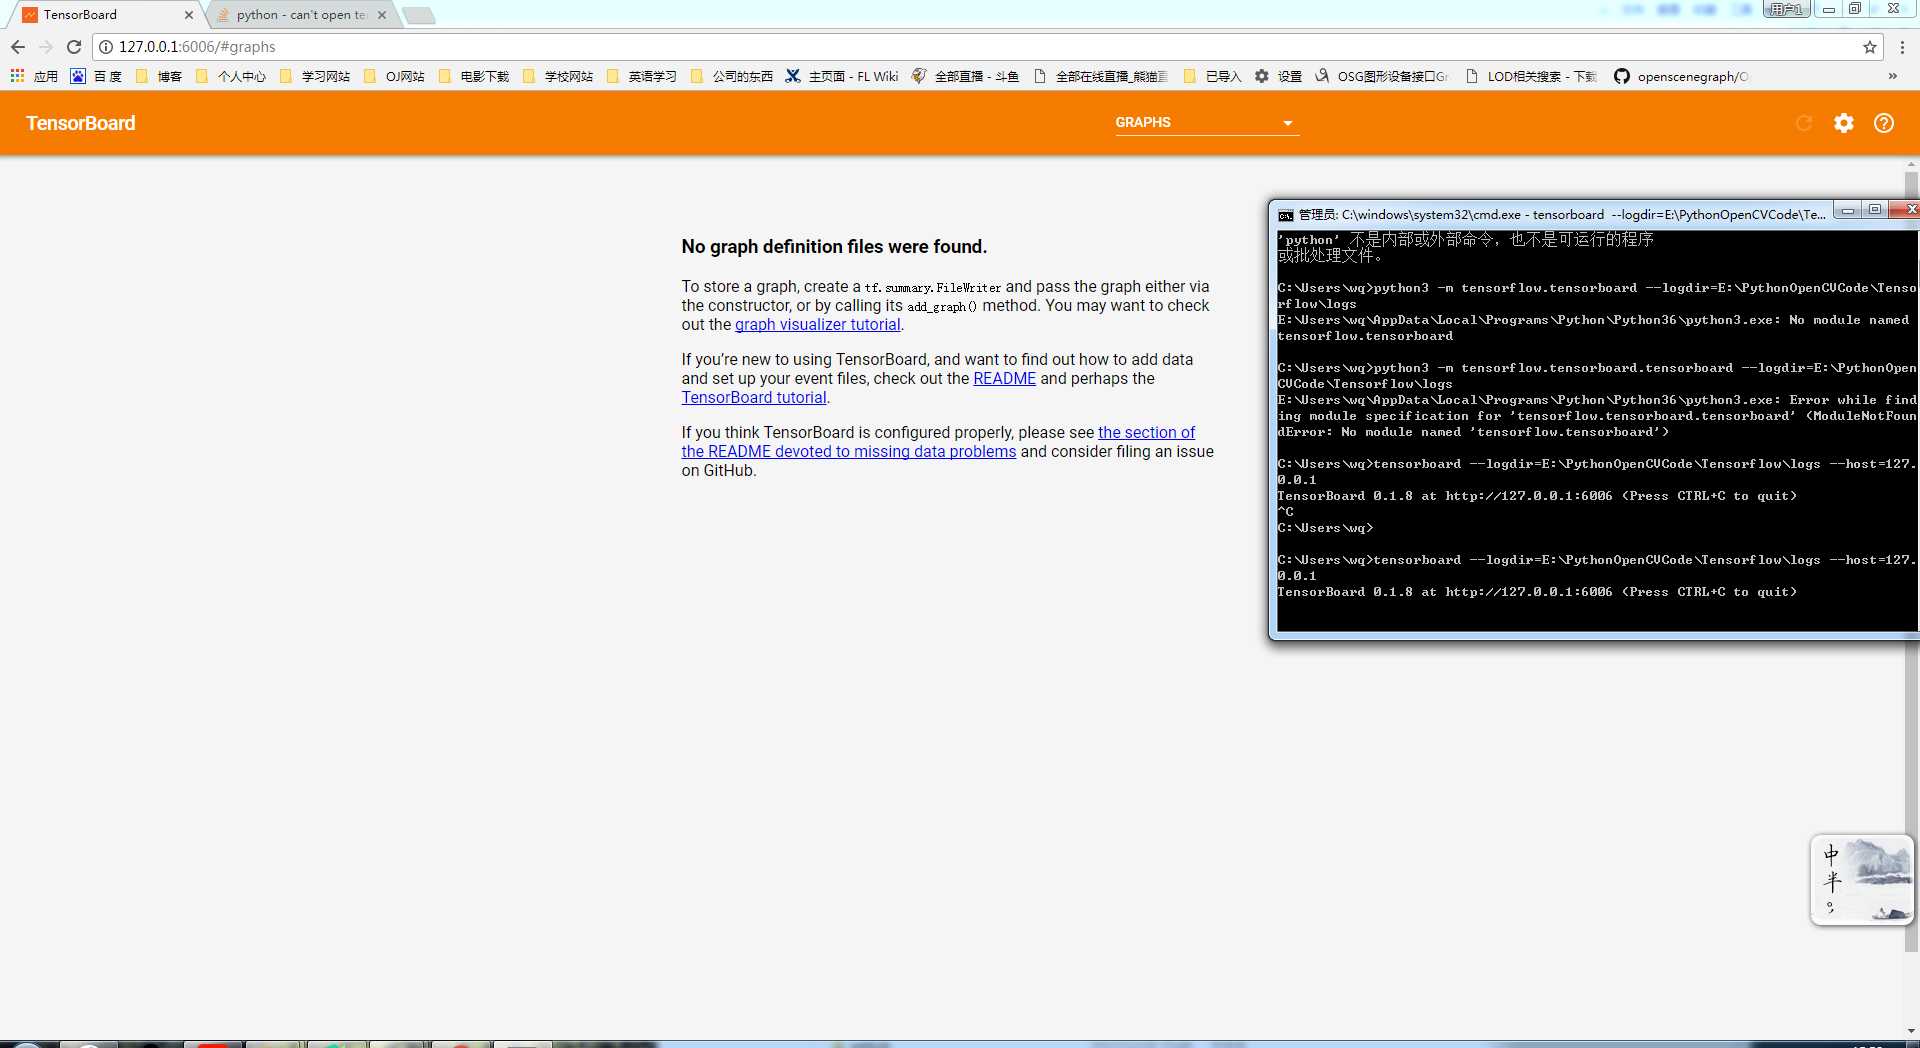Switch to the python - can't open tab
1920x1048 pixels.
[x=300, y=15]
